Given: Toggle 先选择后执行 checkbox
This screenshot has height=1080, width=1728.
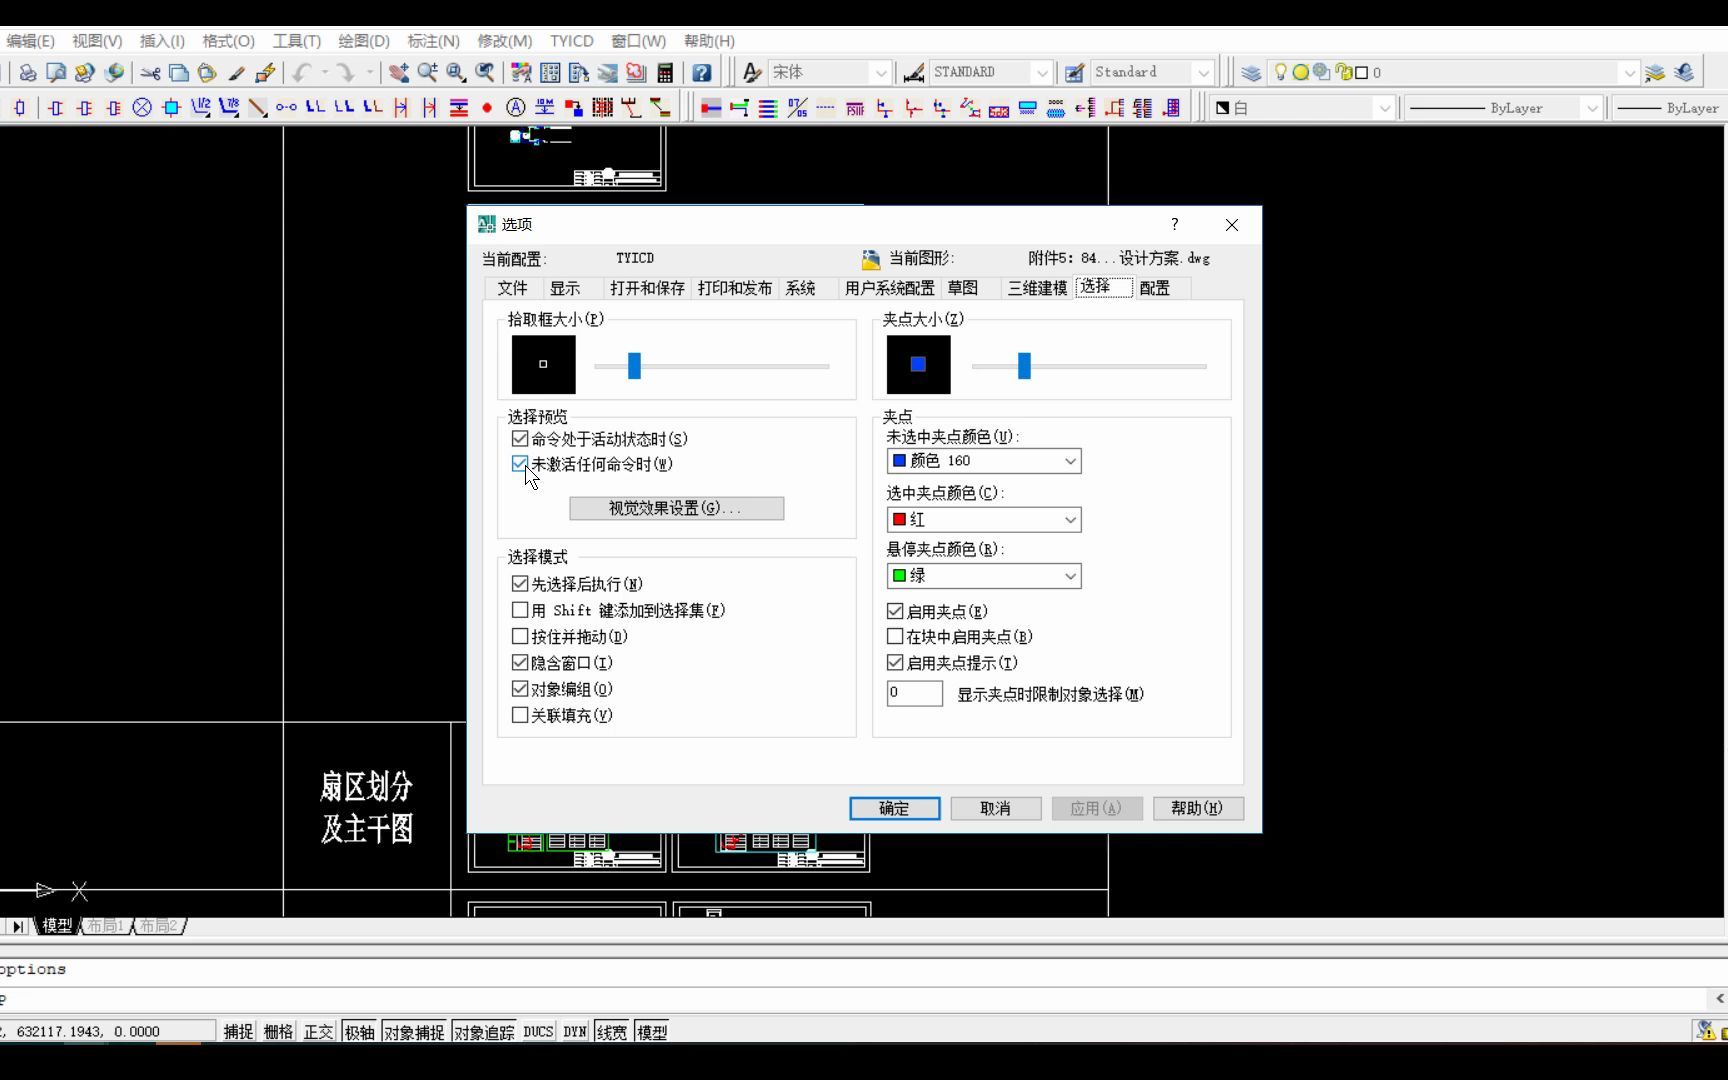Looking at the screenshot, I should pos(520,583).
